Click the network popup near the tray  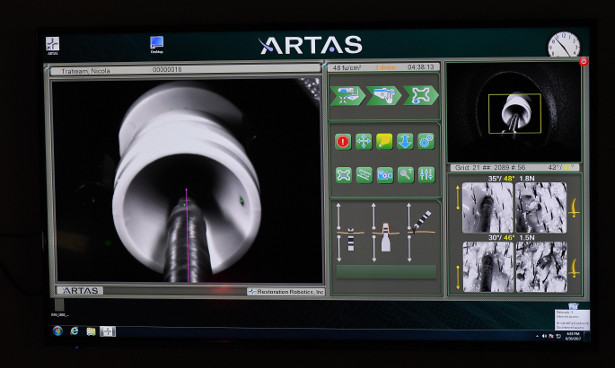572,319
